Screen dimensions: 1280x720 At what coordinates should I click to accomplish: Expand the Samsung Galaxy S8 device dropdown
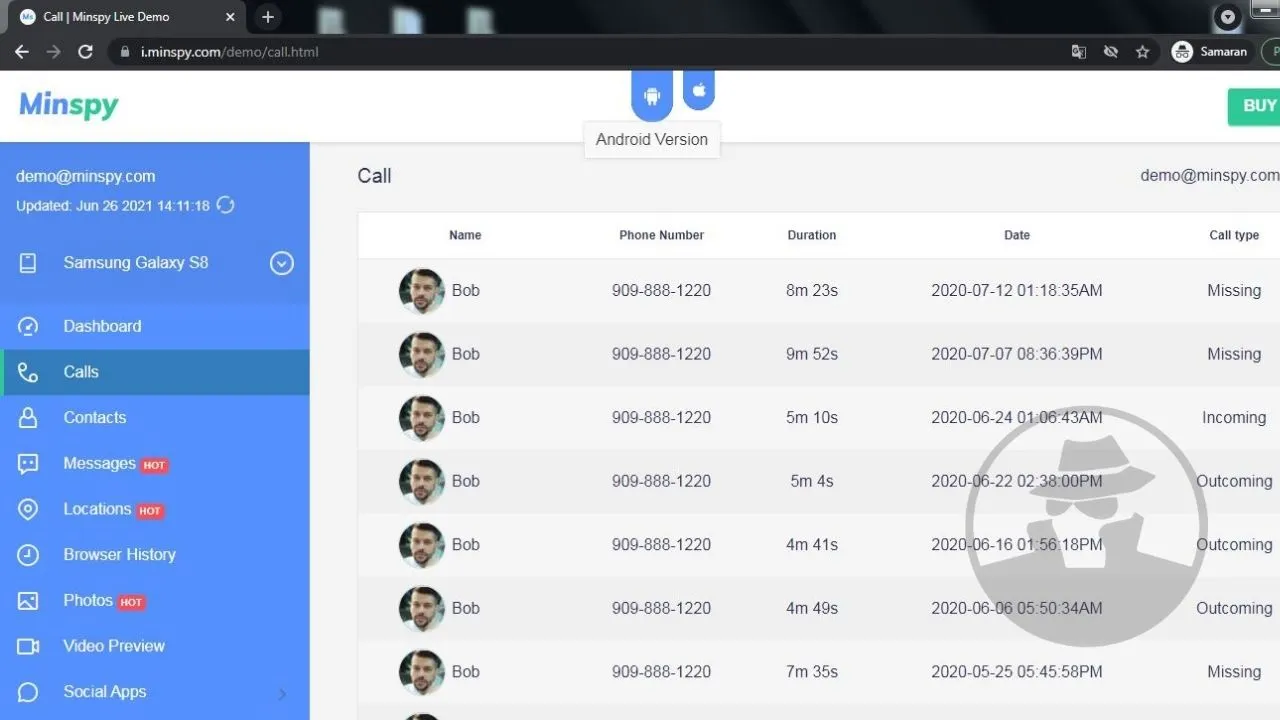pos(282,263)
